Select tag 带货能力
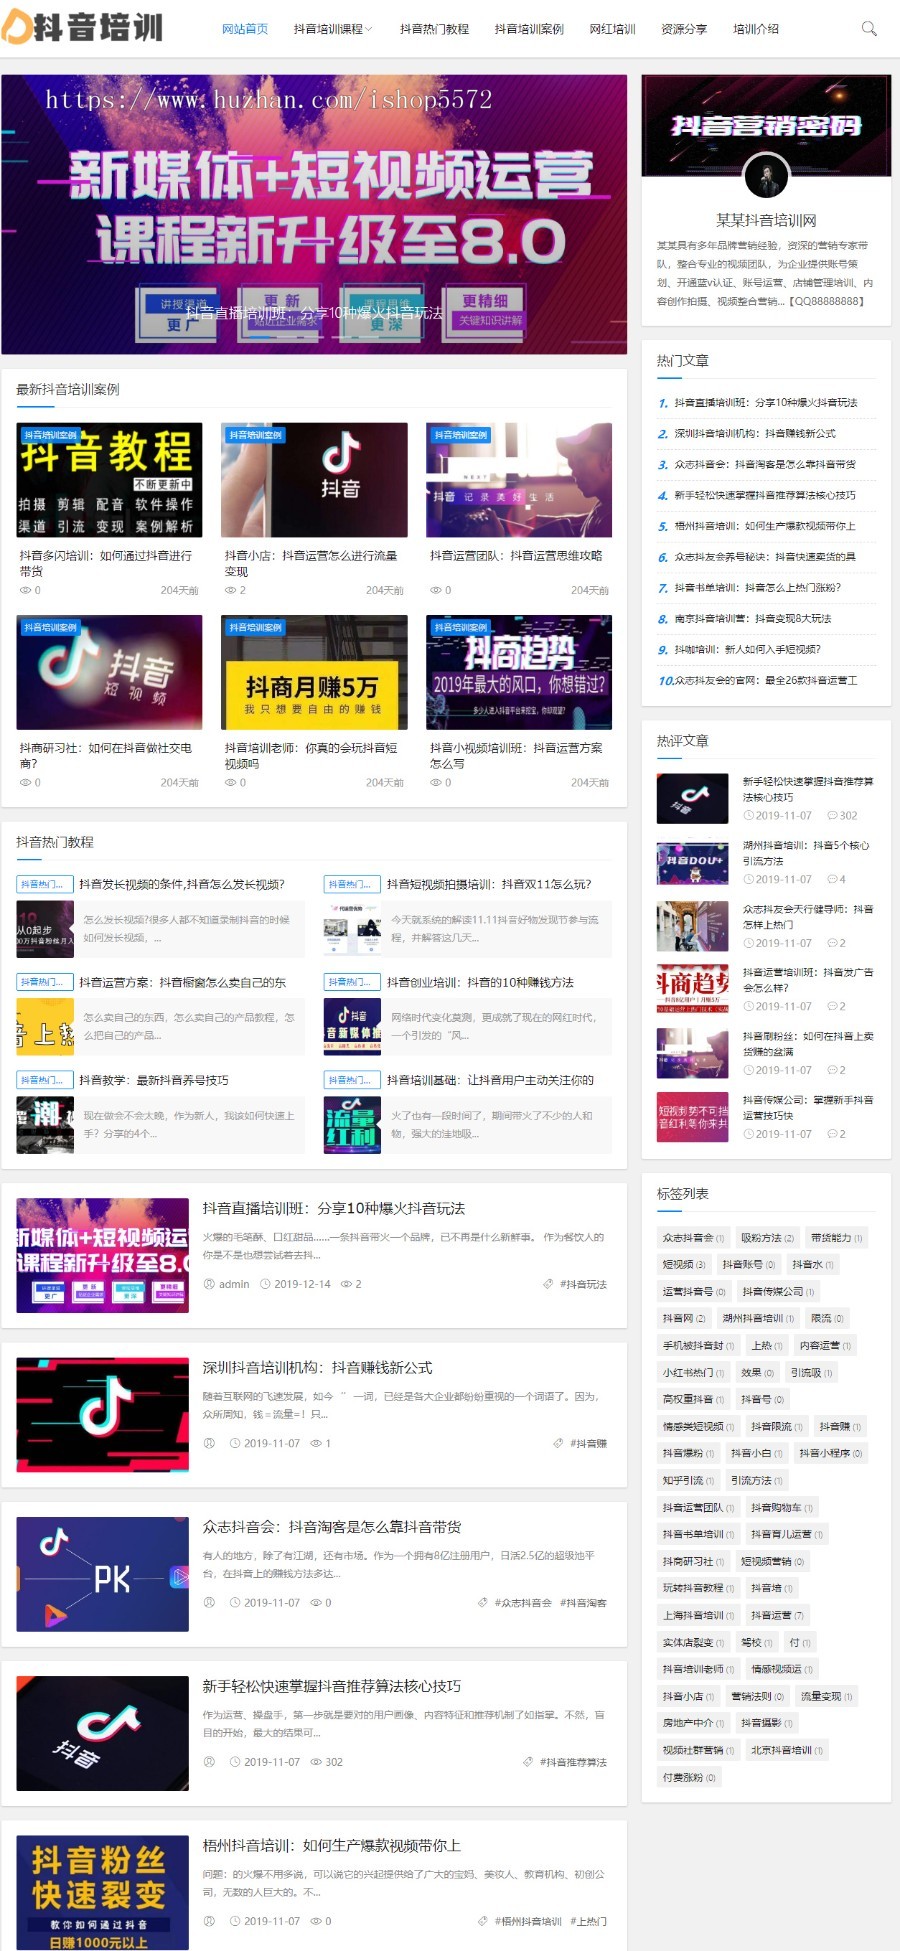 tap(836, 1237)
